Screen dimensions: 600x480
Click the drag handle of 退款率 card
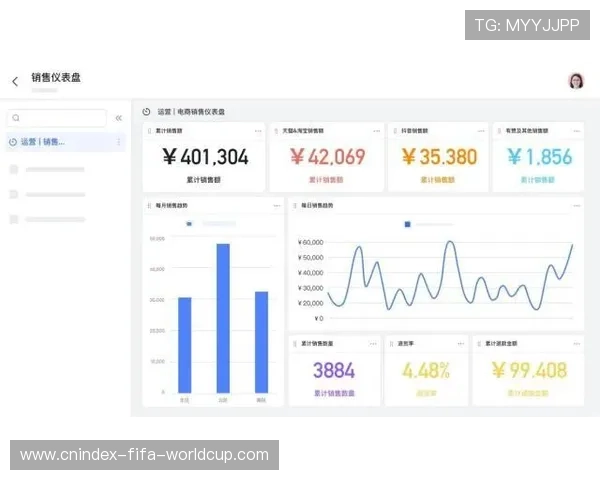(391, 344)
